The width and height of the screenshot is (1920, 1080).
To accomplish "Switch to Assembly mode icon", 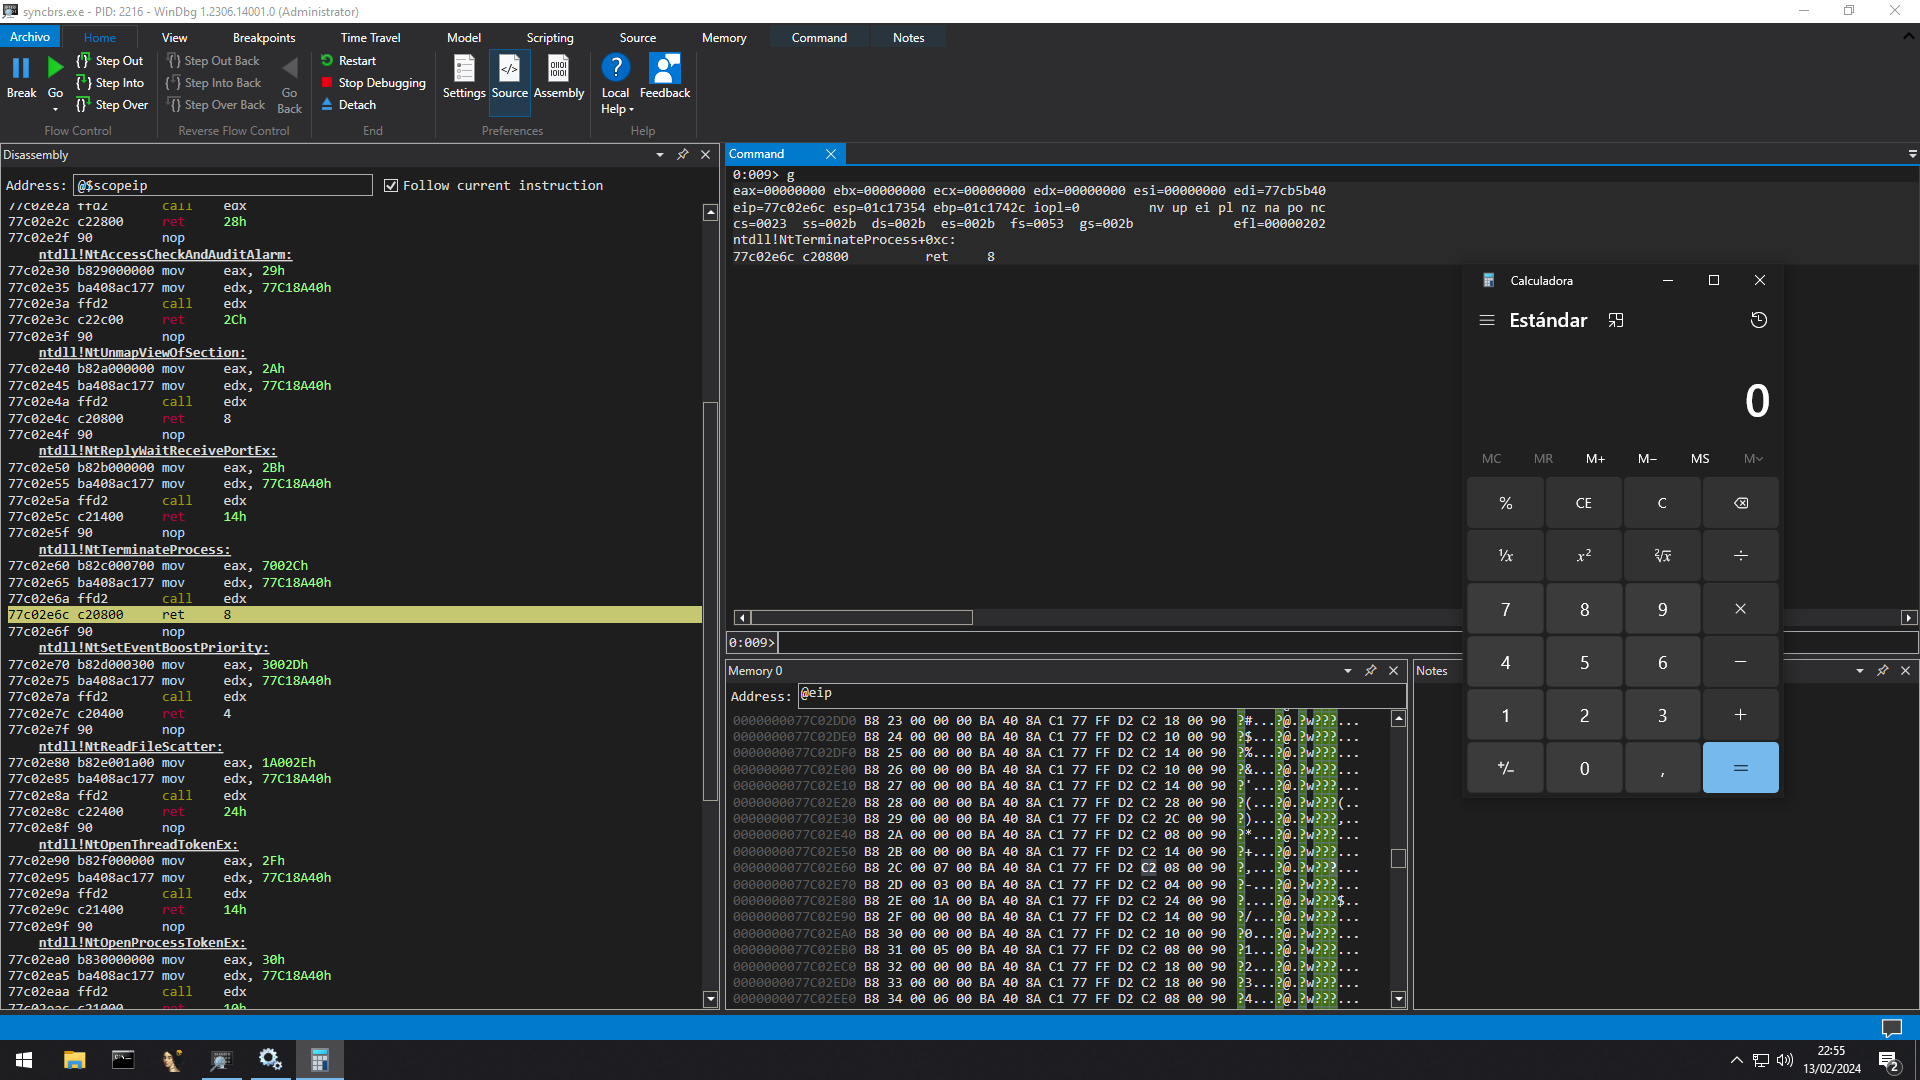I will 558,69.
